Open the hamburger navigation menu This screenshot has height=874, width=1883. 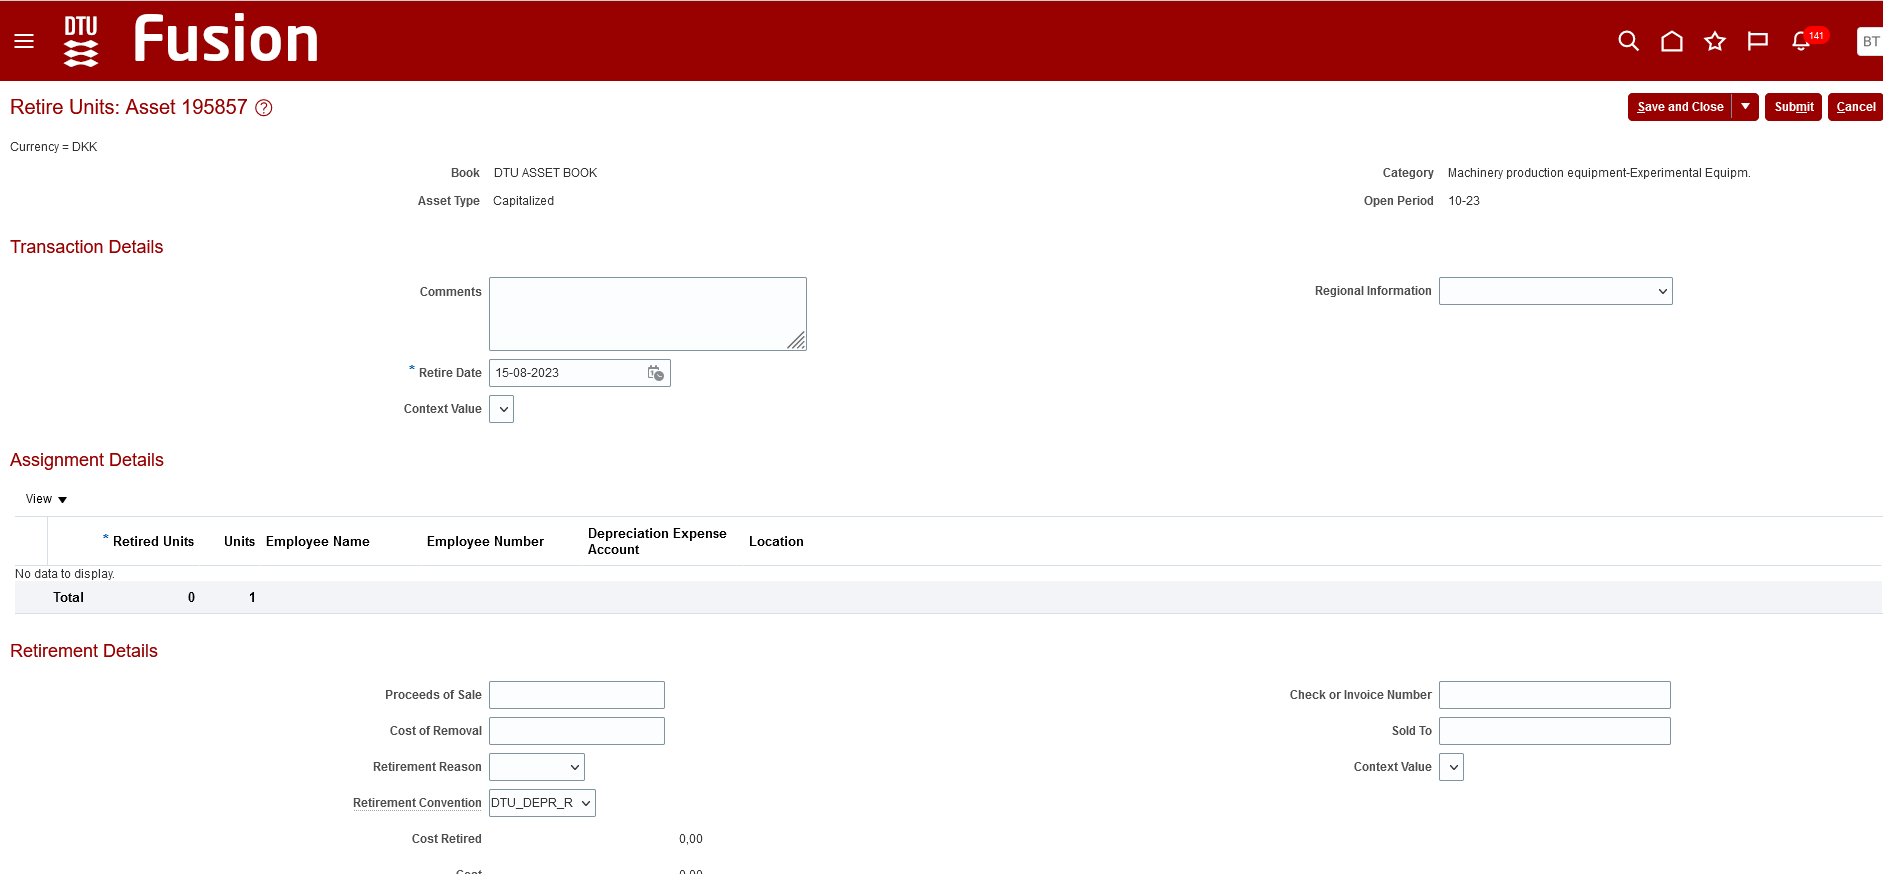pyautogui.click(x=24, y=41)
